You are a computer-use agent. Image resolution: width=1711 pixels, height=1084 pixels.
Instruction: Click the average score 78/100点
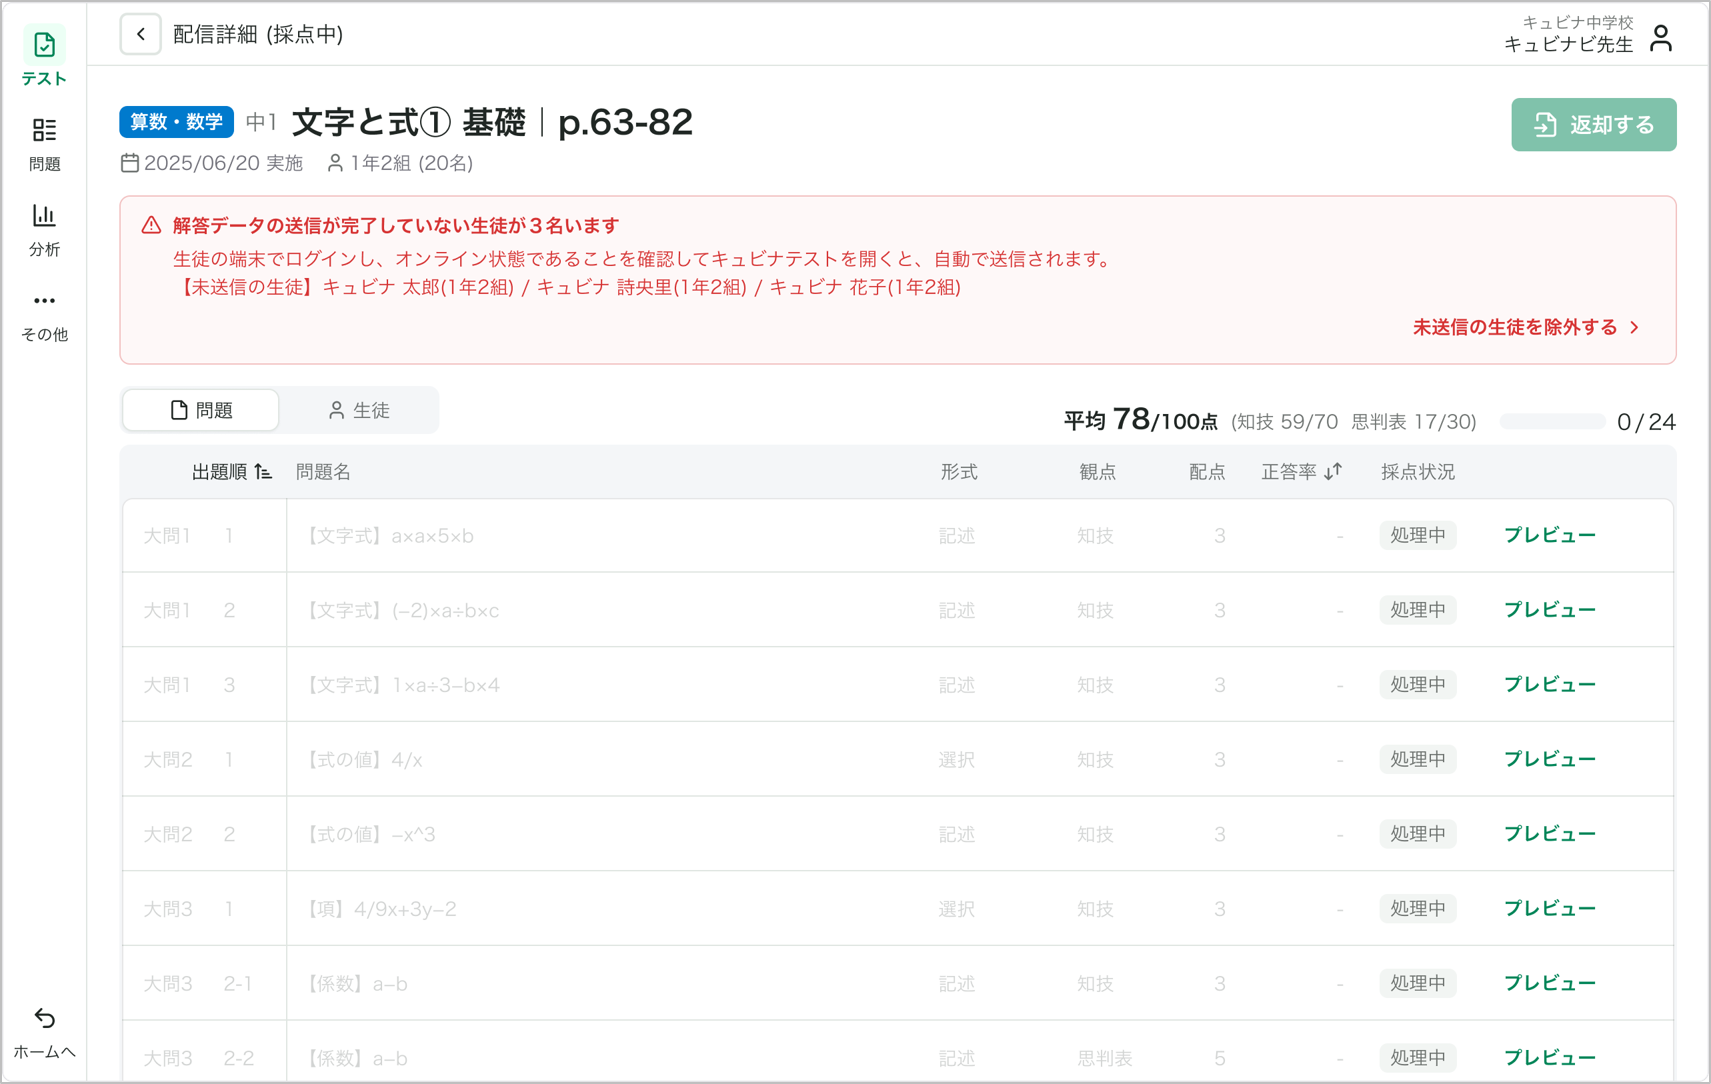click(x=1141, y=421)
